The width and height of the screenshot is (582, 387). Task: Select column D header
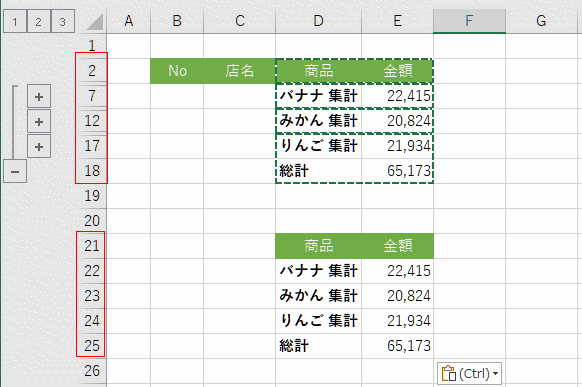[x=318, y=21]
